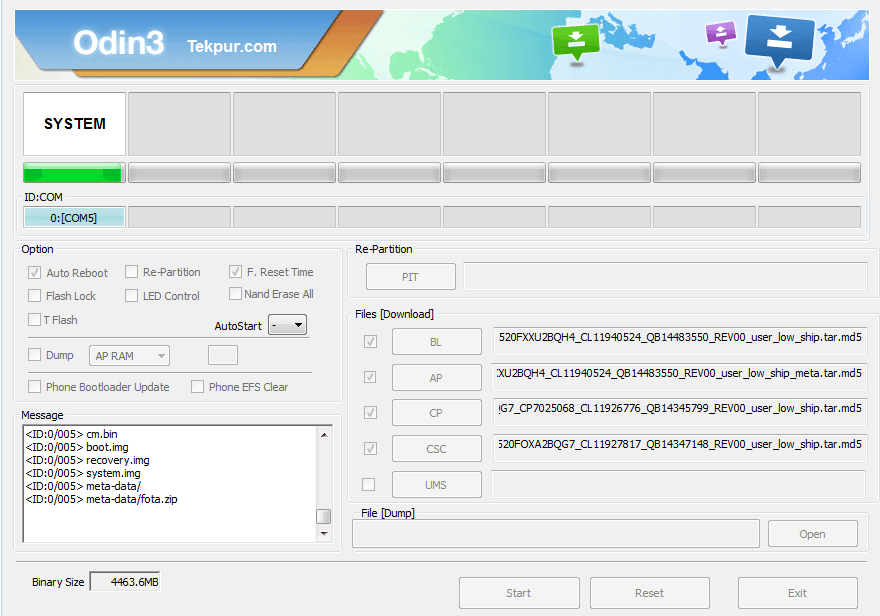Check Phone Bootloader Update
The height and width of the screenshot is (616, 880).
pyautogui.click(x=35, y=387)
